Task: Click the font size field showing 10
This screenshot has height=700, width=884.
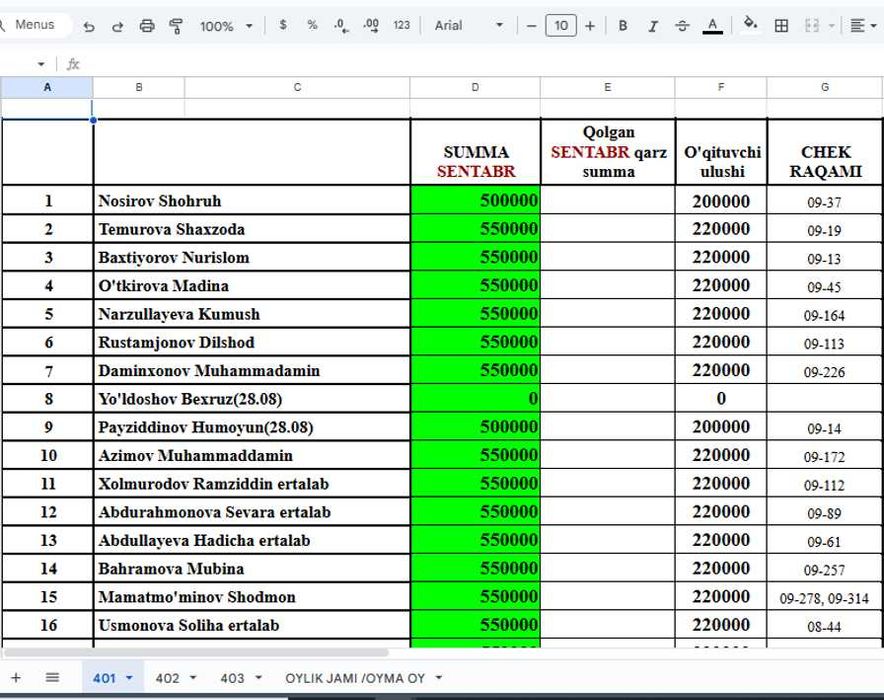Action: coord(561,25)
